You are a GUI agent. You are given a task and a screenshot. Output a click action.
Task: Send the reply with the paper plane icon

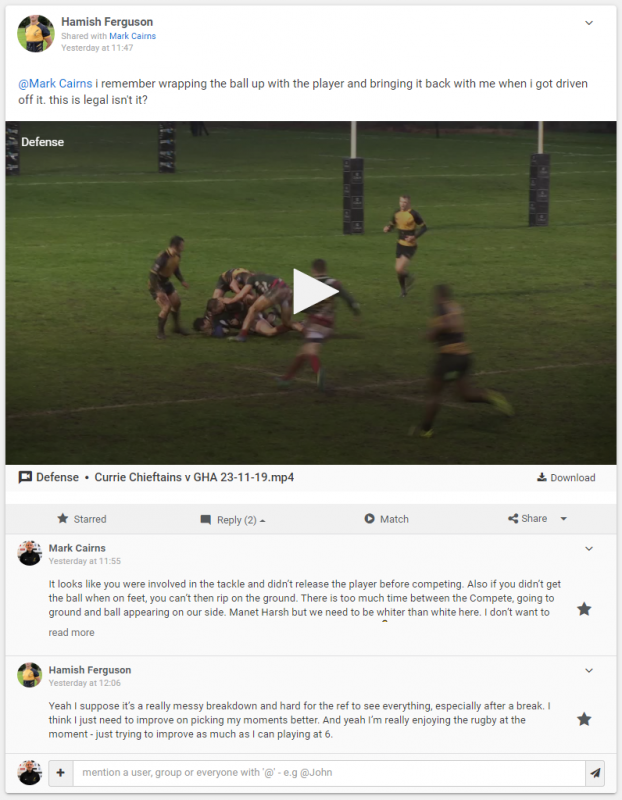595,772
